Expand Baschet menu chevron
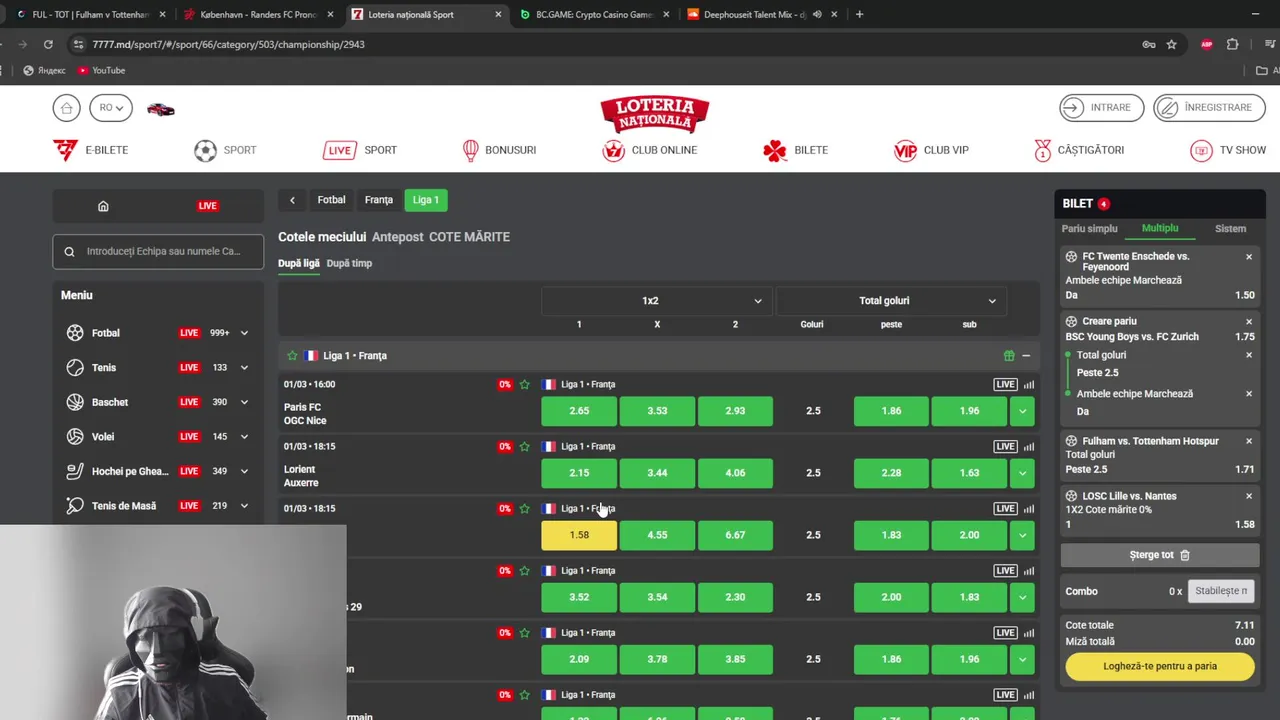 (244, 402)
